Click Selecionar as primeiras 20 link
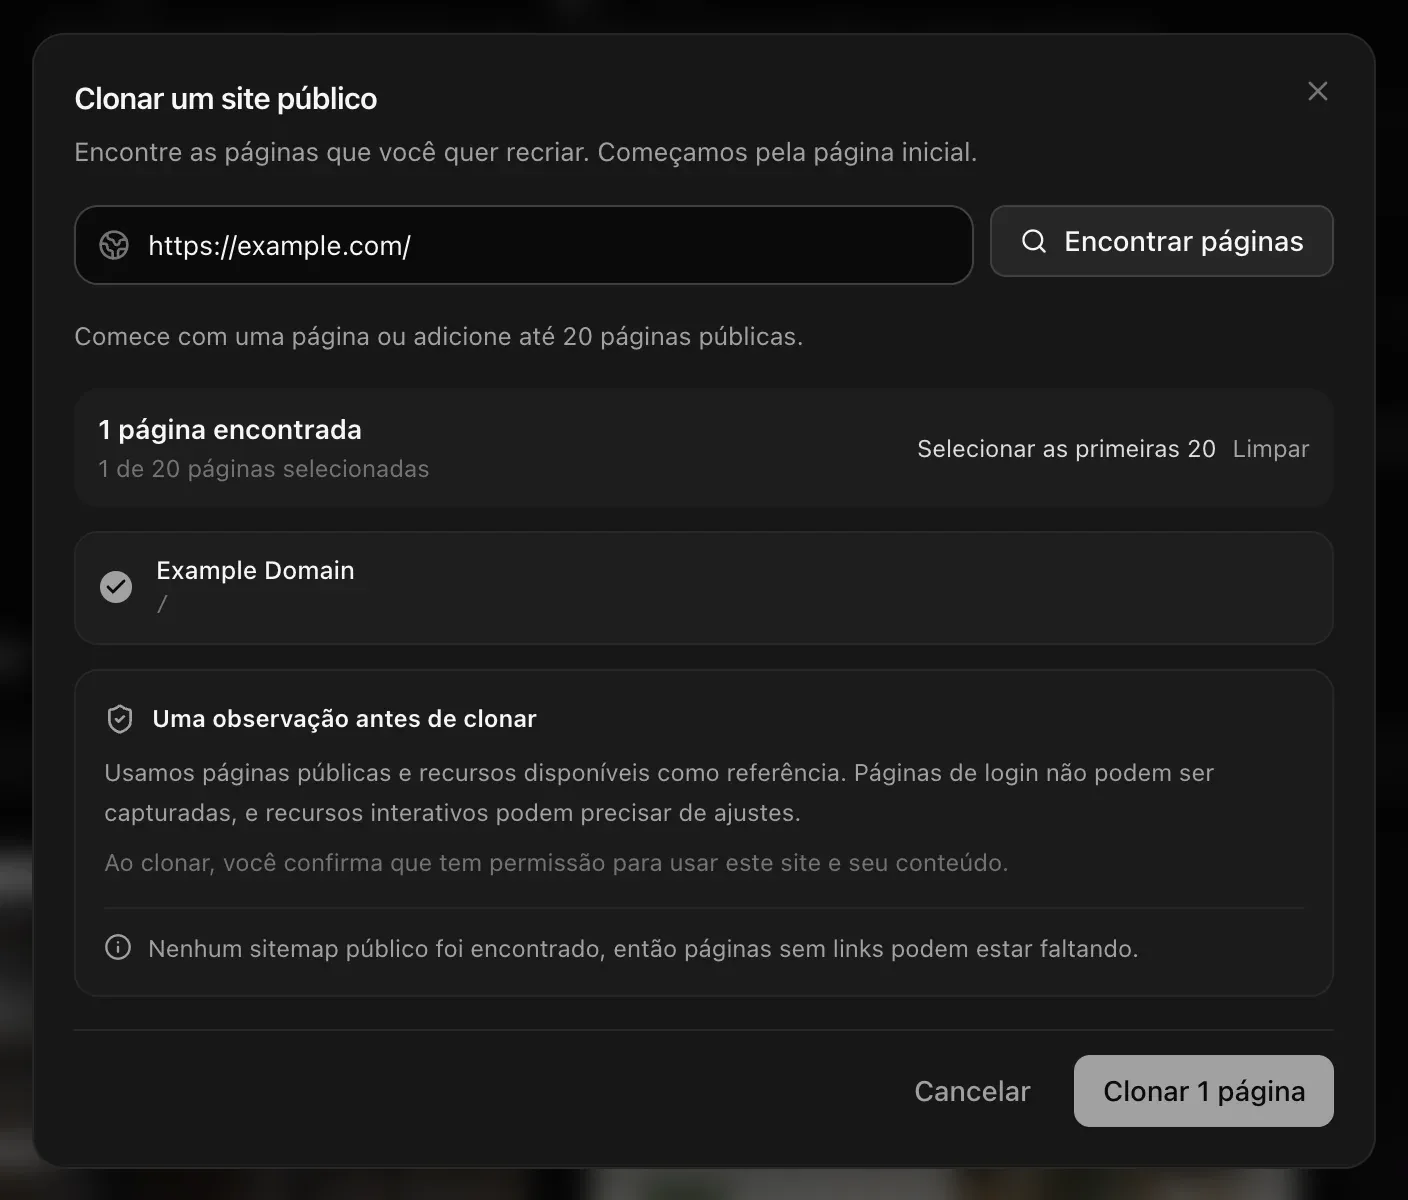This screenshot has height=1200, width=1408. (1066, 449)
